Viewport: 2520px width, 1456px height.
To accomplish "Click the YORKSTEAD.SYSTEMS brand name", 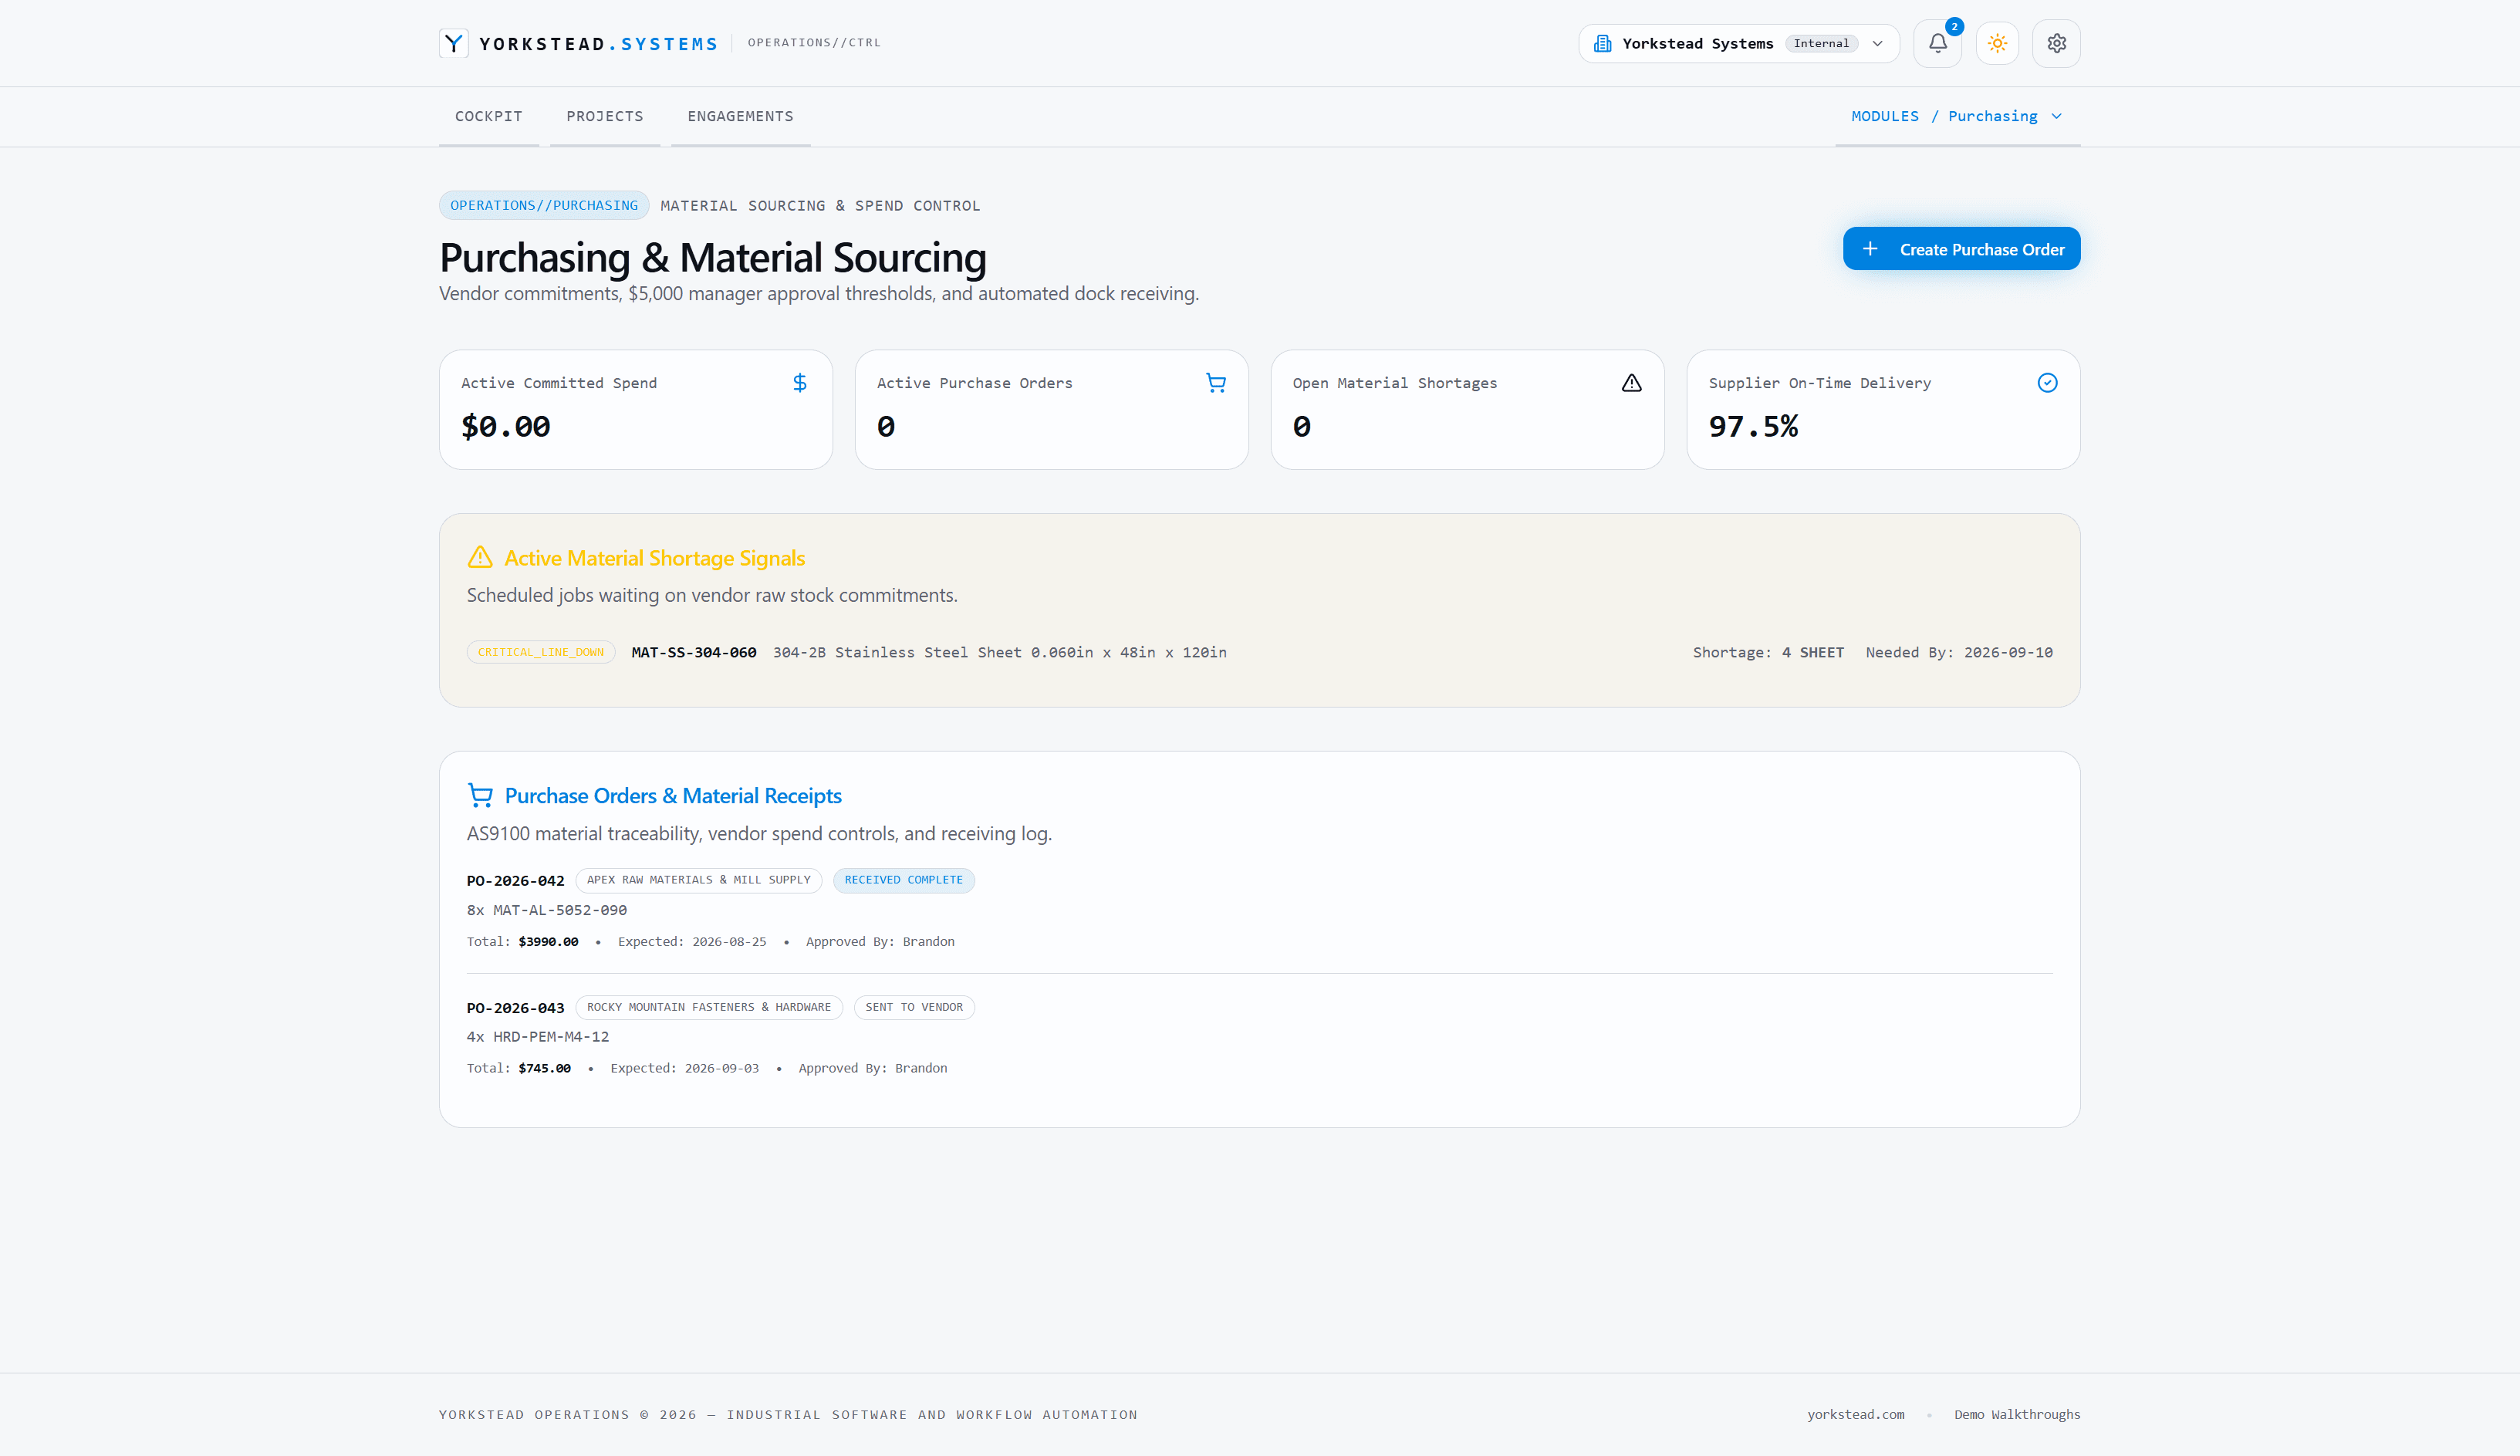I will coord(598,44).
